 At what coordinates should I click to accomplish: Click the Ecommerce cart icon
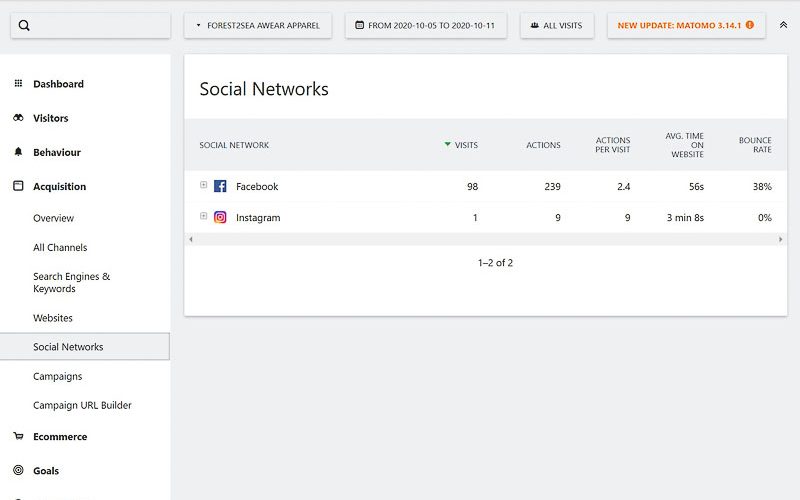[18, 437]
